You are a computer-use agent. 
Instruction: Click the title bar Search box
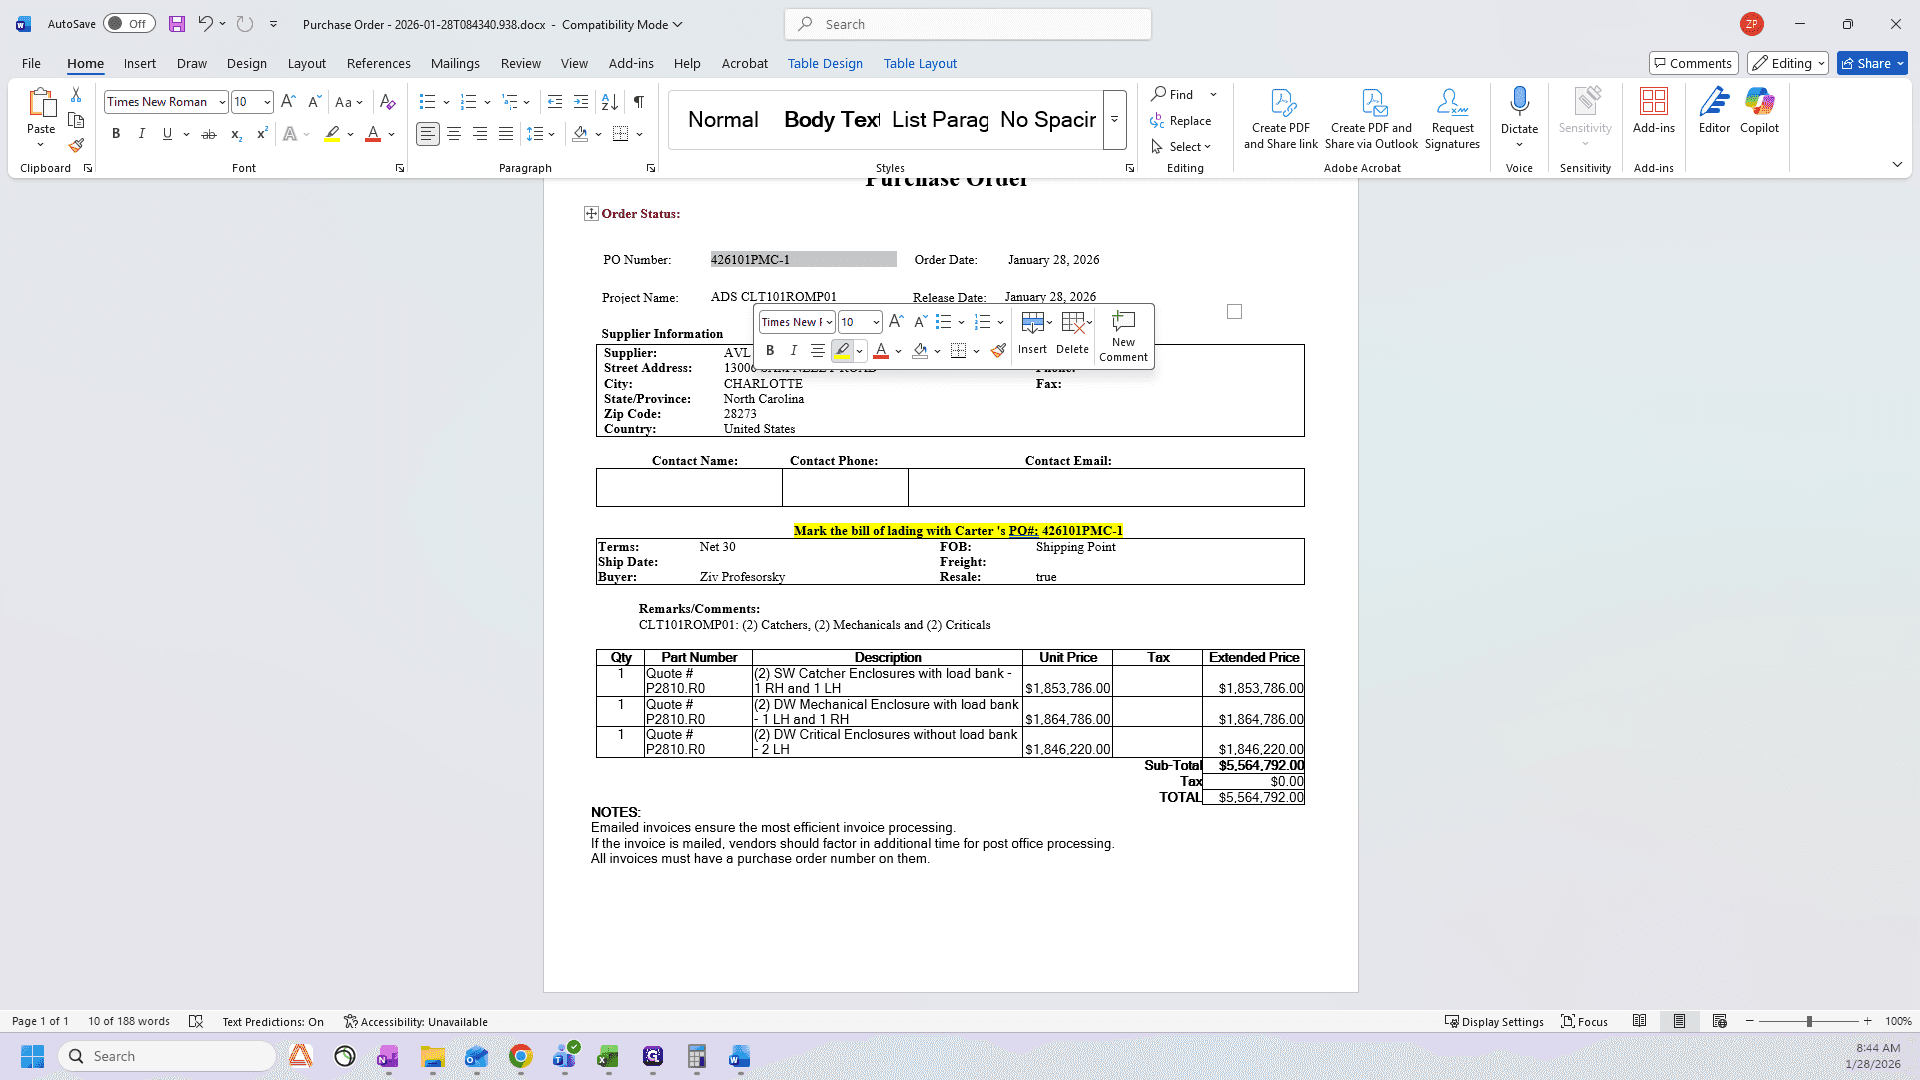pos(968,24)
